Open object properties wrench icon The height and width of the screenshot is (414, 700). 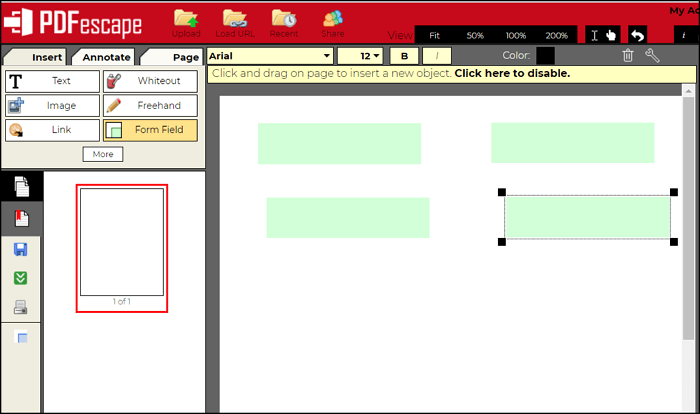(652, 56)
